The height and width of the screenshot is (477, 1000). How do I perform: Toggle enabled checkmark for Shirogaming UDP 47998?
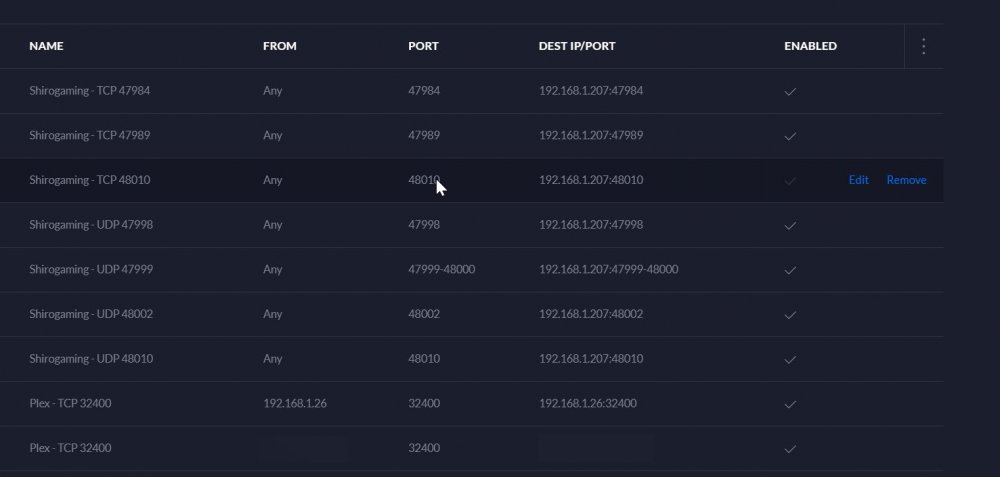point(790,225)
